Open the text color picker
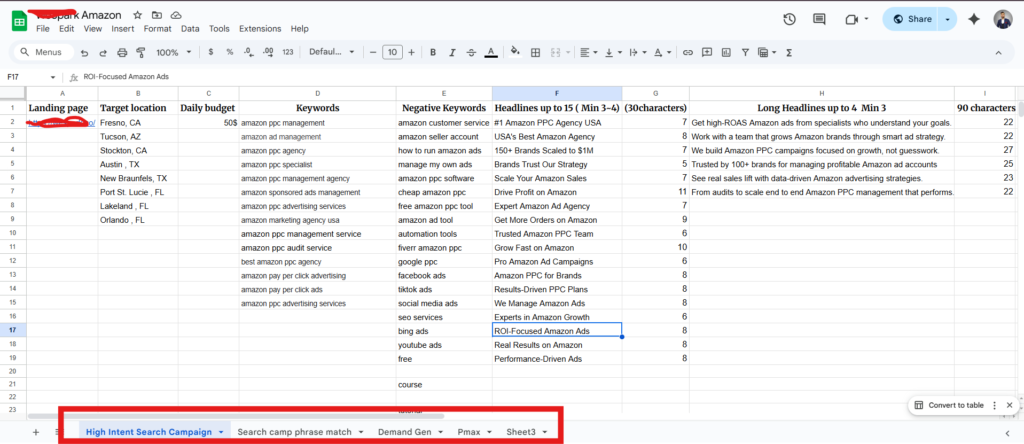The height and width of the screenshot is (444, 1024). pyautogui.click(x=490, y=52)
